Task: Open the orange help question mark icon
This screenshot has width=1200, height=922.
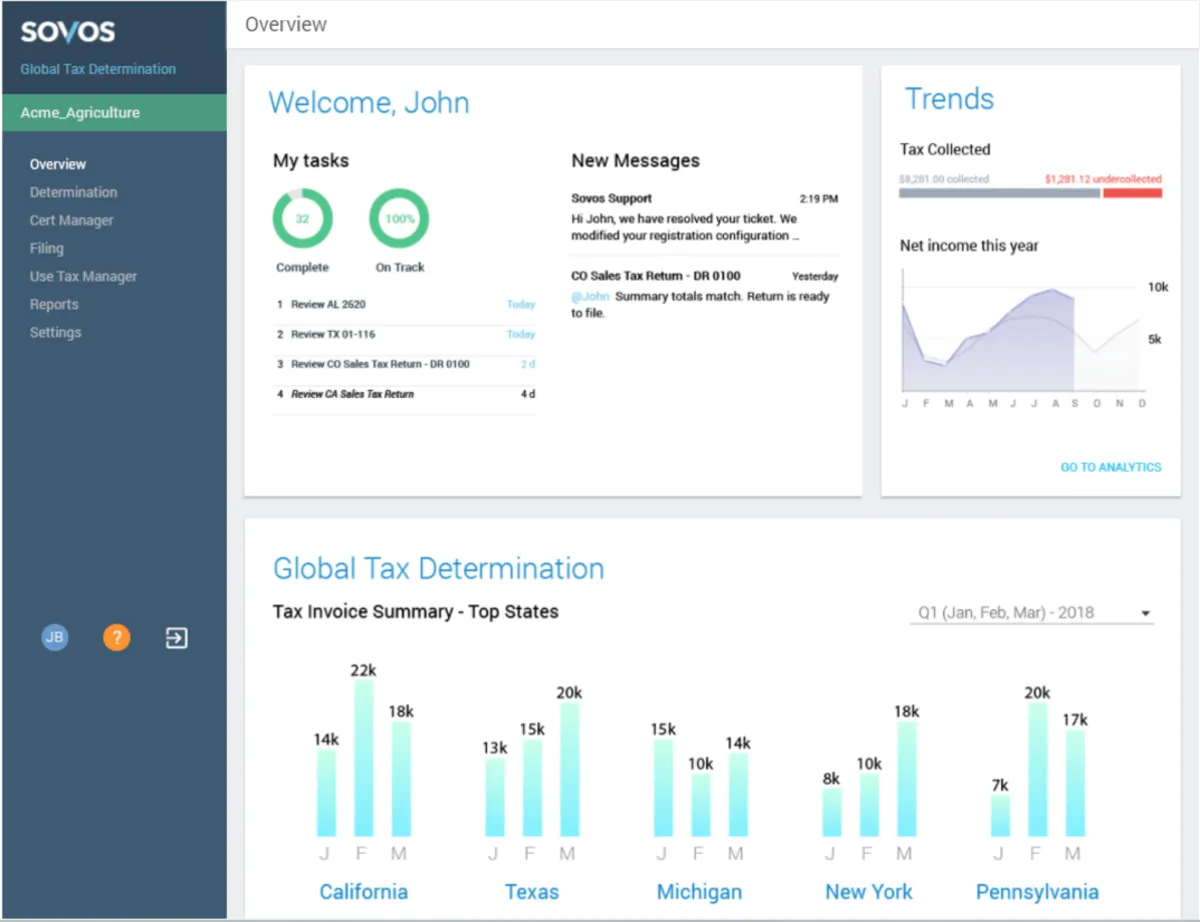Action: click(116, 637)
